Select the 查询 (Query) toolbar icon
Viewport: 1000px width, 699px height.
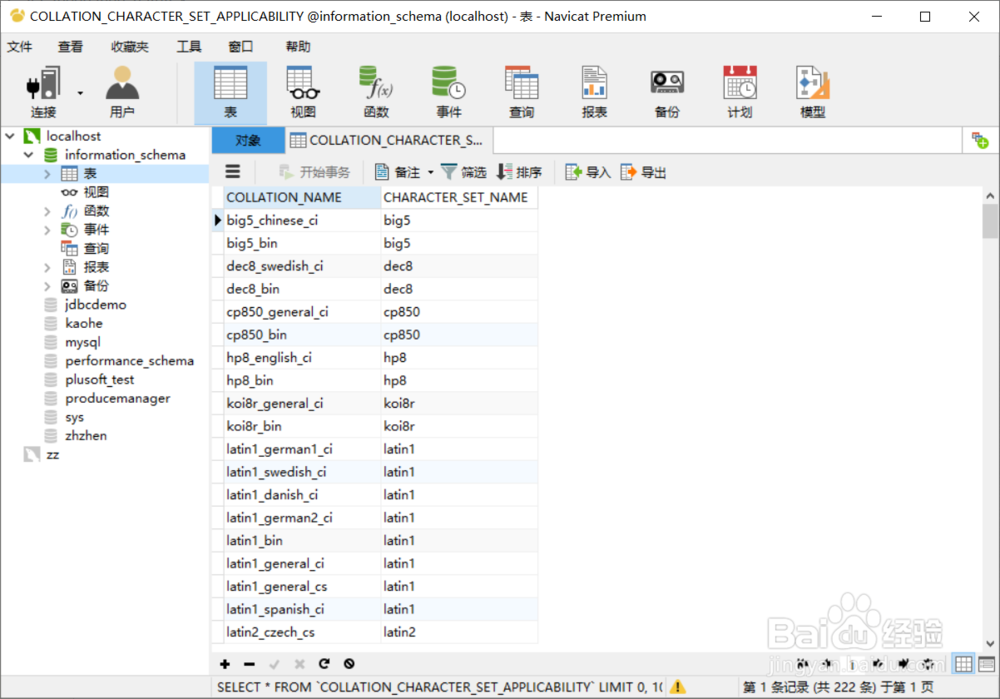pyautogui.click(x=521, y=90)
